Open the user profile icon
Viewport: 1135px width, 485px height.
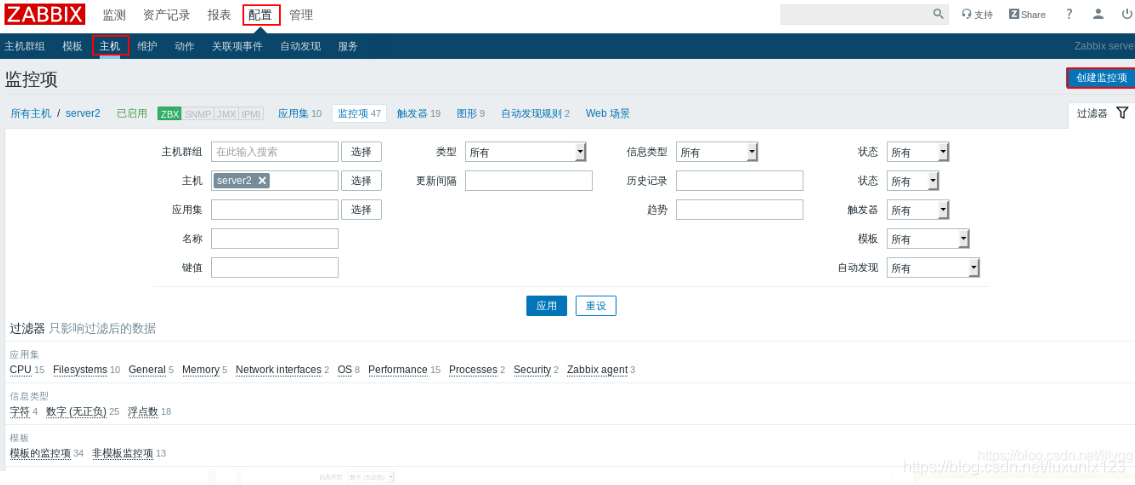1098,14
